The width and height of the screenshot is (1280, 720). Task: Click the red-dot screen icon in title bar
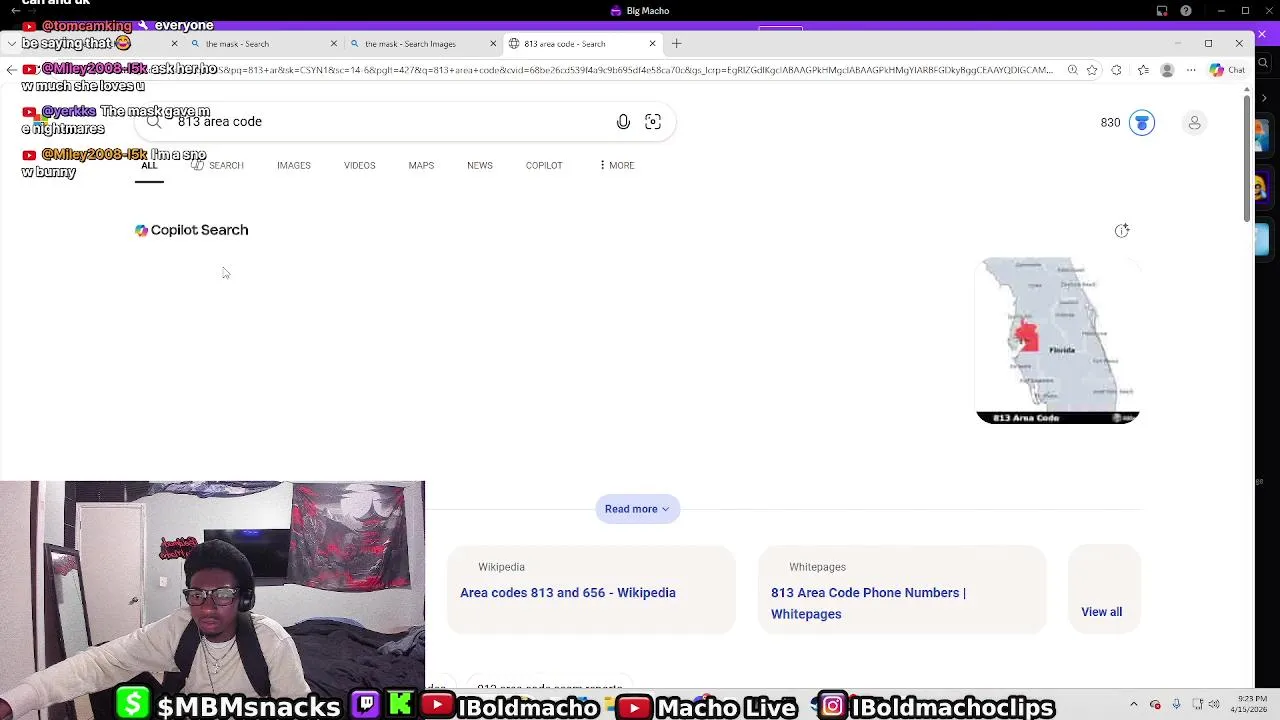click(x=1162, y=11)
